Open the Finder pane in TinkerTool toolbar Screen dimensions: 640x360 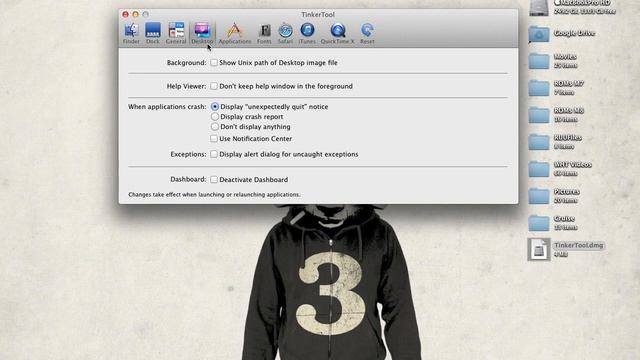click(131, 33)
